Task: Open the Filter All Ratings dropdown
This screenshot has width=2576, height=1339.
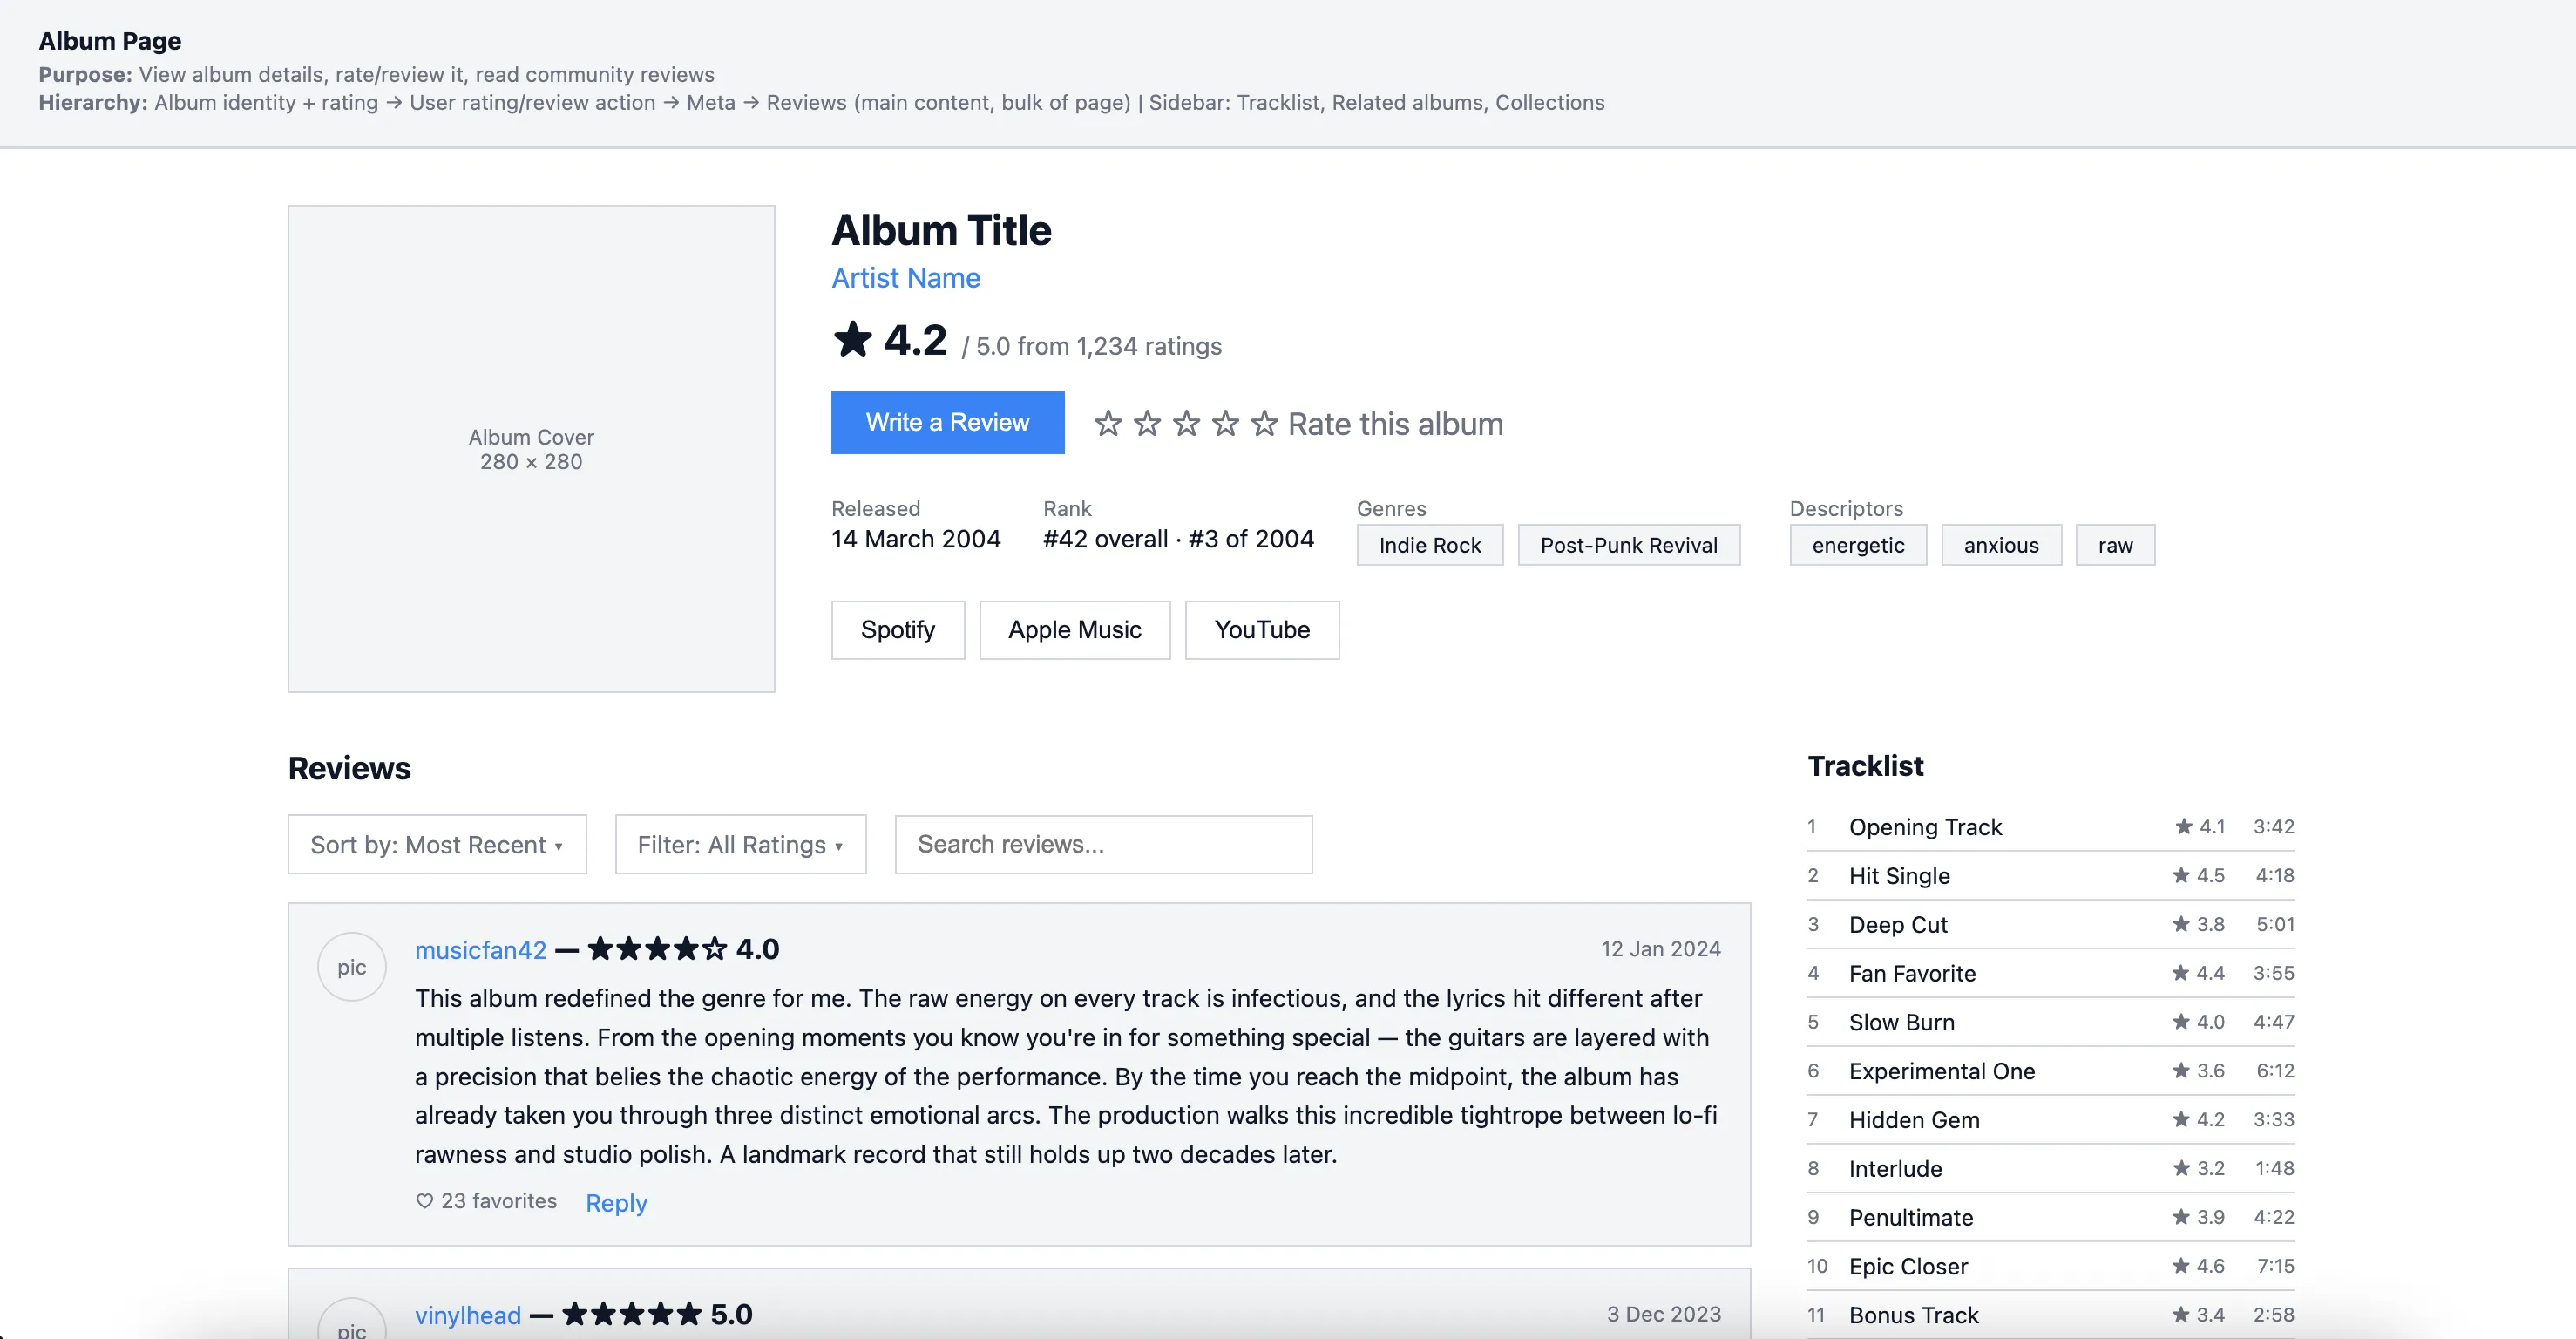Action: pos(740,844)
